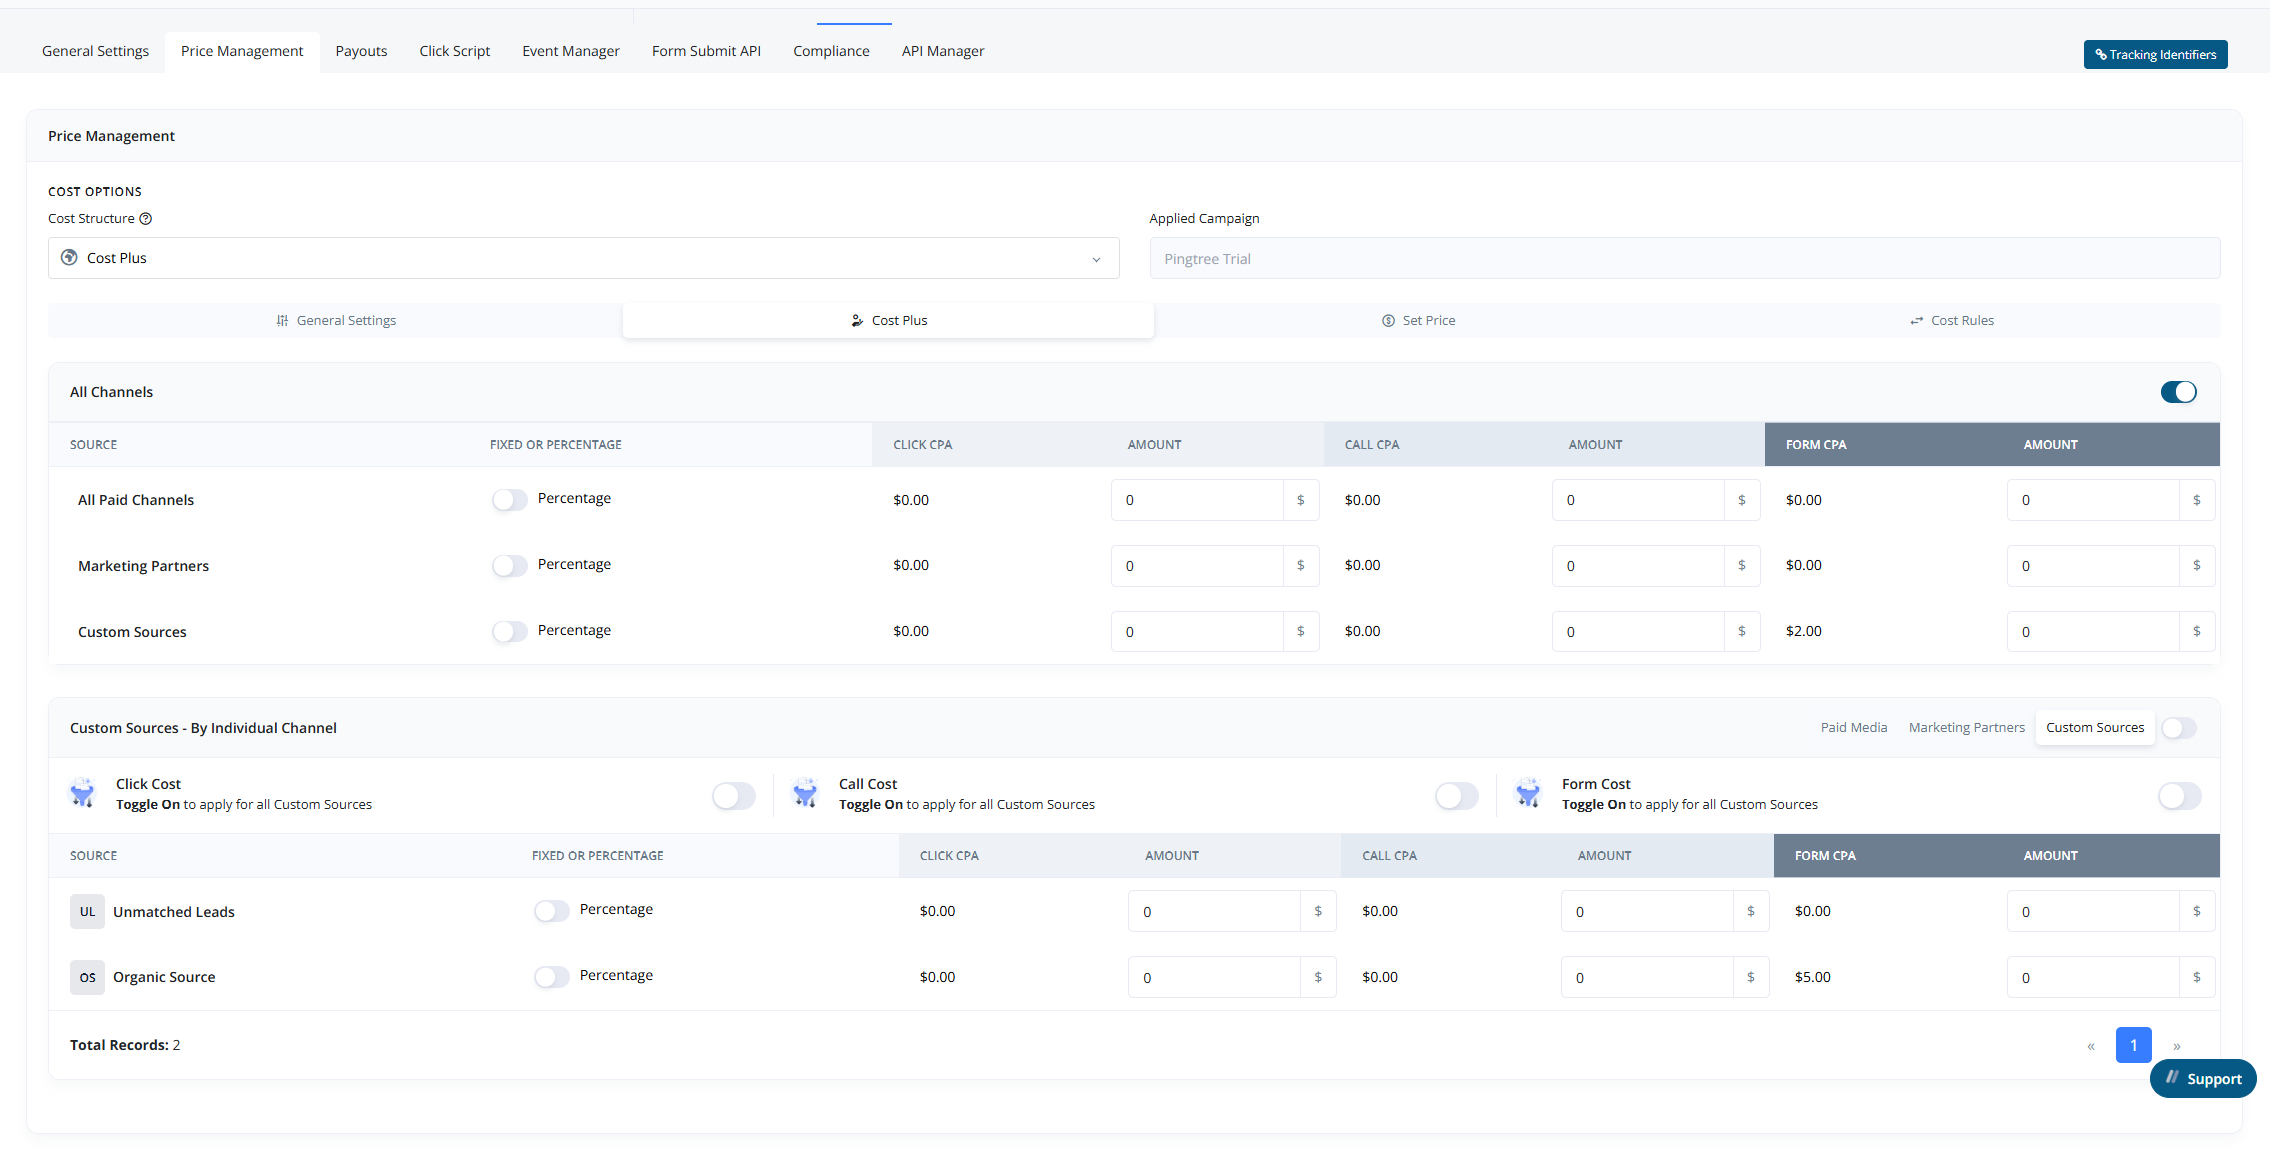The height and width of the screenshot is (1171, 2270).
Task: Click the Call Cost funnel icon
Action: [x=805, y=794]
